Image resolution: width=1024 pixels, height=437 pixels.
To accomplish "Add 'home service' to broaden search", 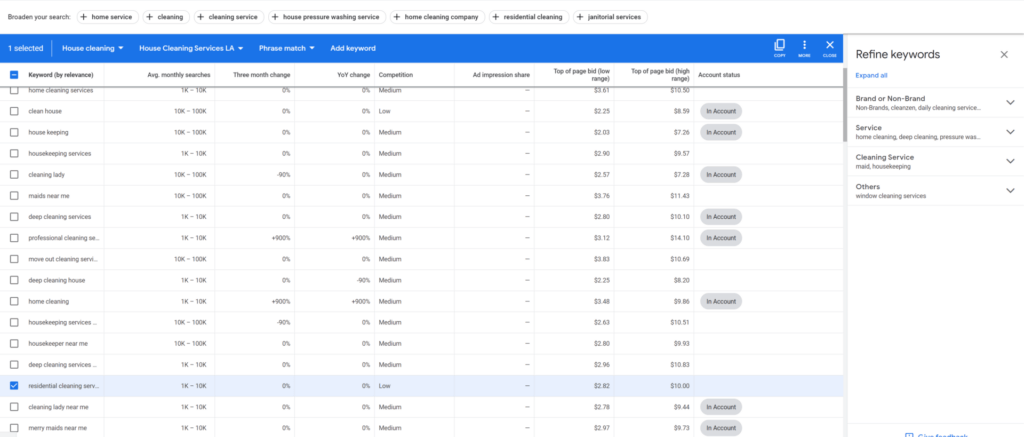I will (108, 17).
